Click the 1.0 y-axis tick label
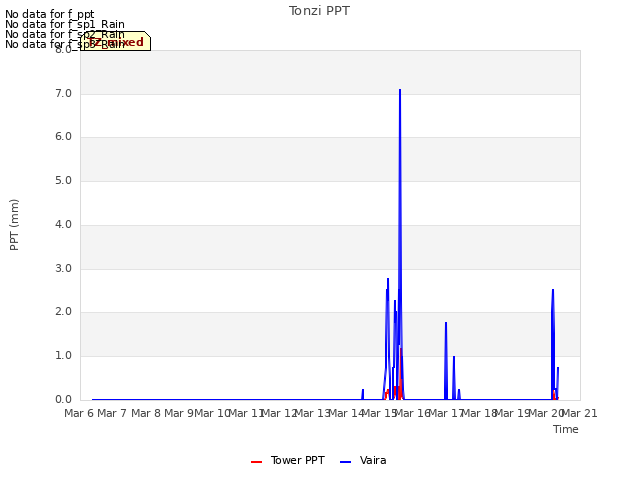The image size is (640, 480). pos(63,356)
